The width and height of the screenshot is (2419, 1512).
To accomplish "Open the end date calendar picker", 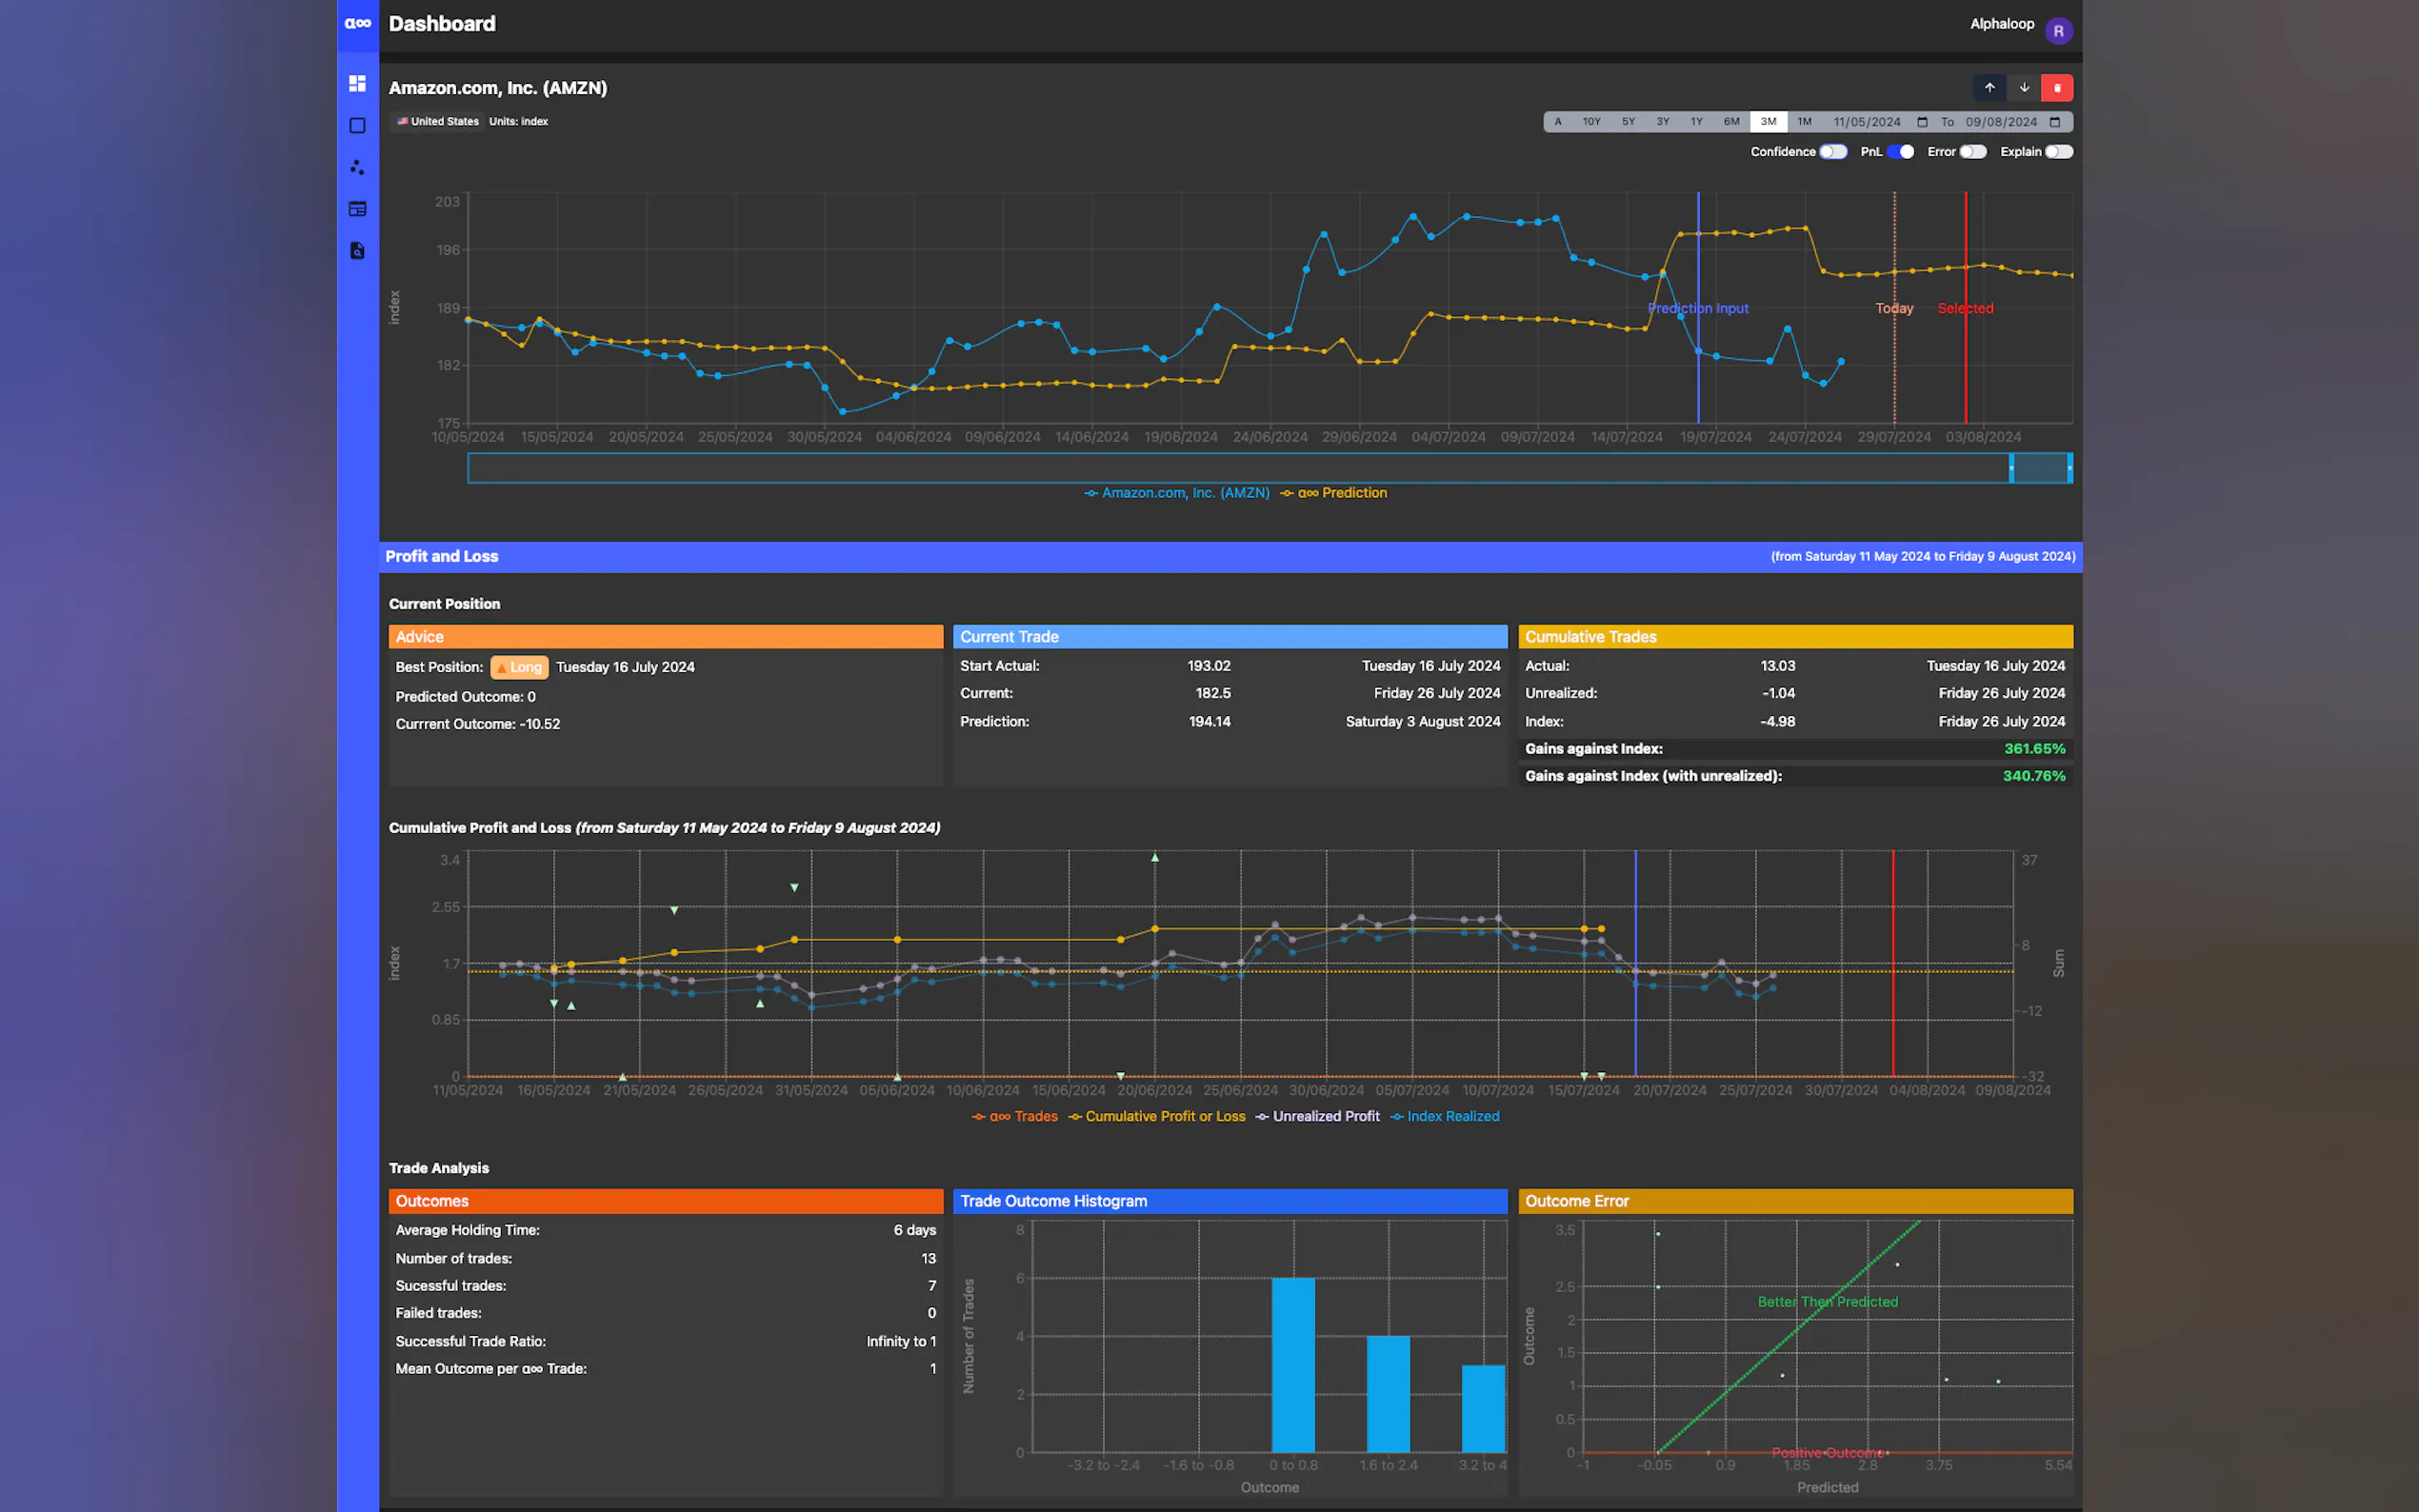I will 2055,122.
